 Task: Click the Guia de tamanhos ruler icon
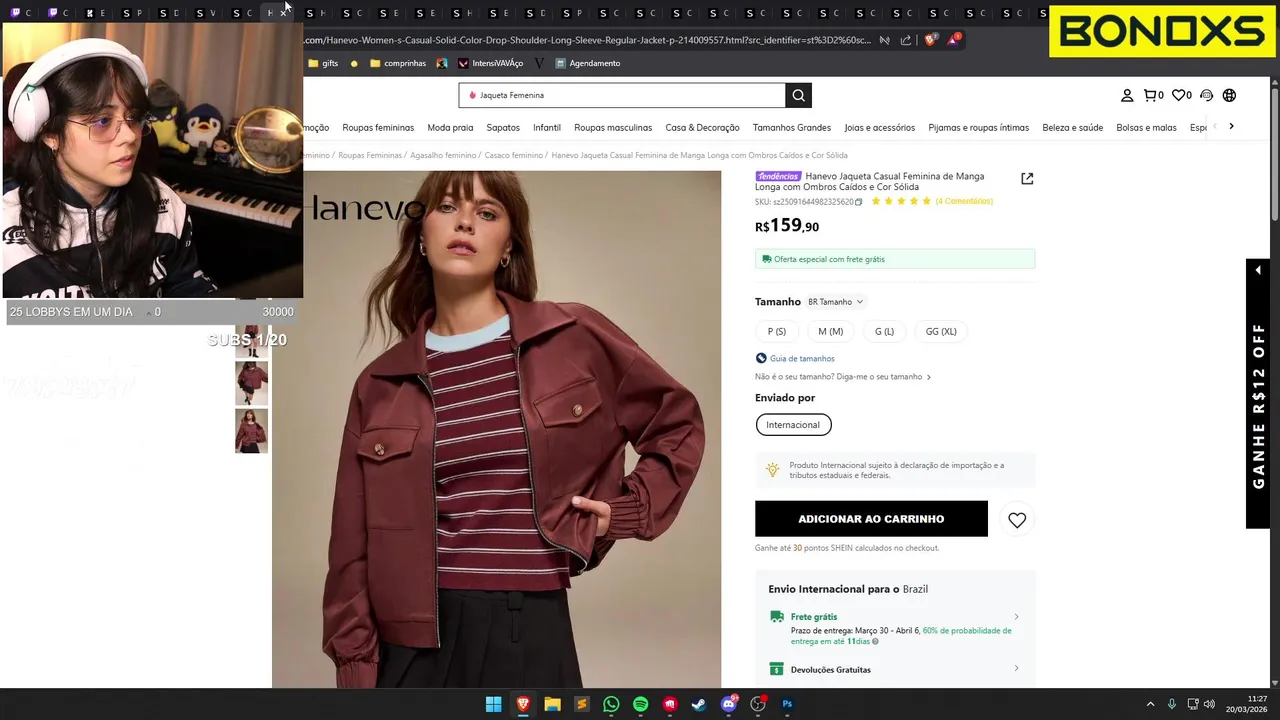pyautogui.click(x=761, y=358)
